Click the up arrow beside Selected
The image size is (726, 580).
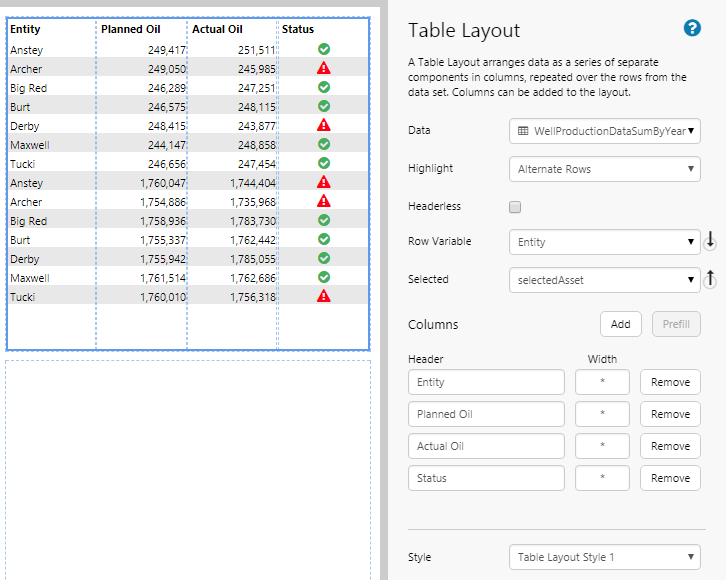pyautogui.click(x=710, y=280)
